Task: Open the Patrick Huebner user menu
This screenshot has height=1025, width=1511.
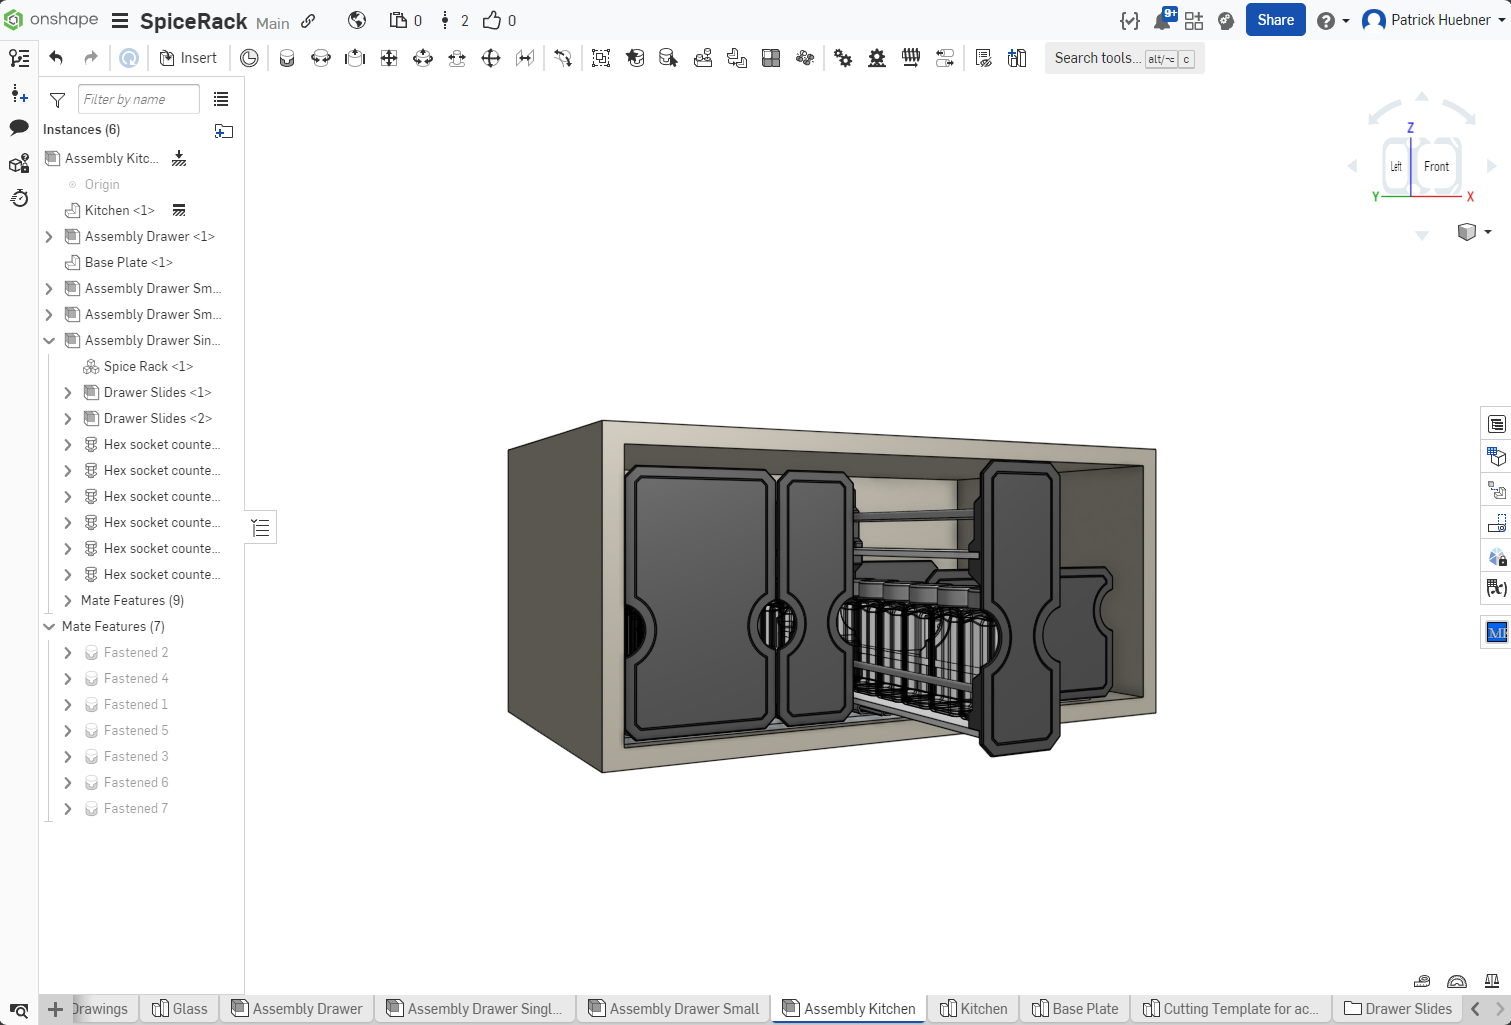Action: click(1434, 20)
